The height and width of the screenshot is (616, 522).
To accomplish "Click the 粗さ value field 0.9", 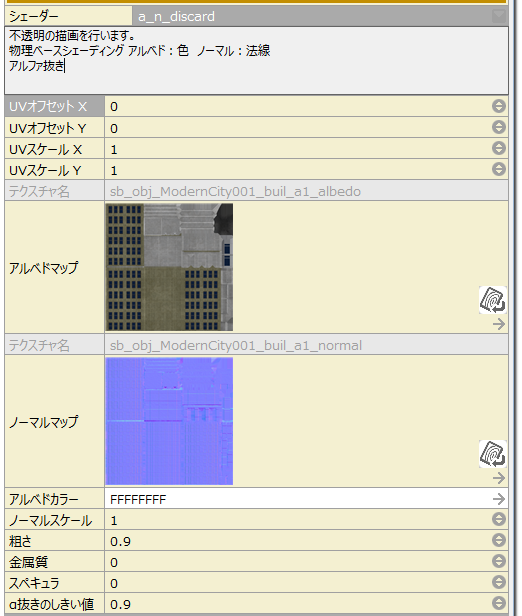I will point(297,541).
